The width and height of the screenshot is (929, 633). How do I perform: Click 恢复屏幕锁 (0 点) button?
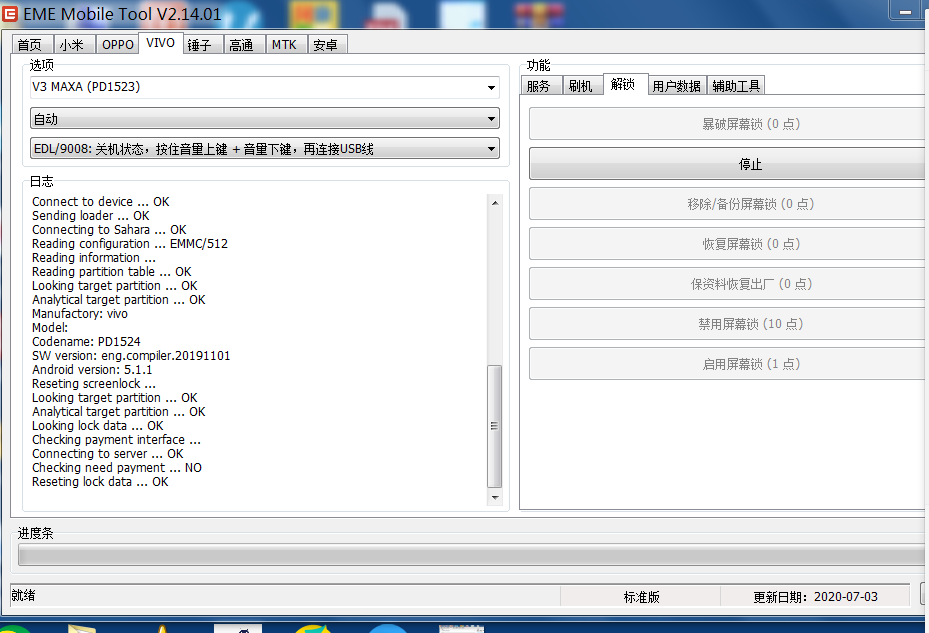(x=728, y=244)
